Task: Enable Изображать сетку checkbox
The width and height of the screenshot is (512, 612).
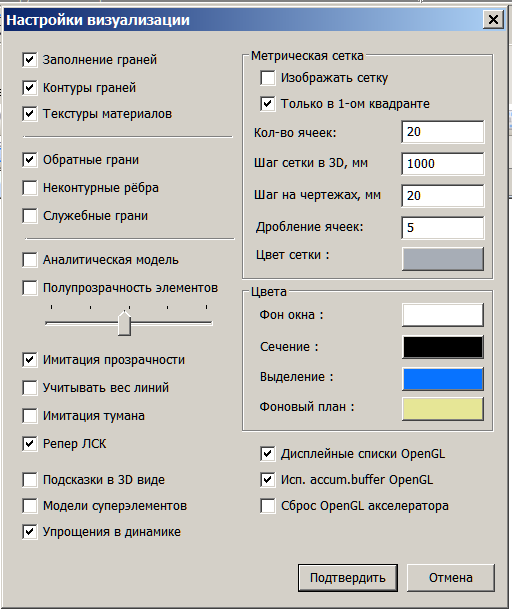Action: (268, 78)
